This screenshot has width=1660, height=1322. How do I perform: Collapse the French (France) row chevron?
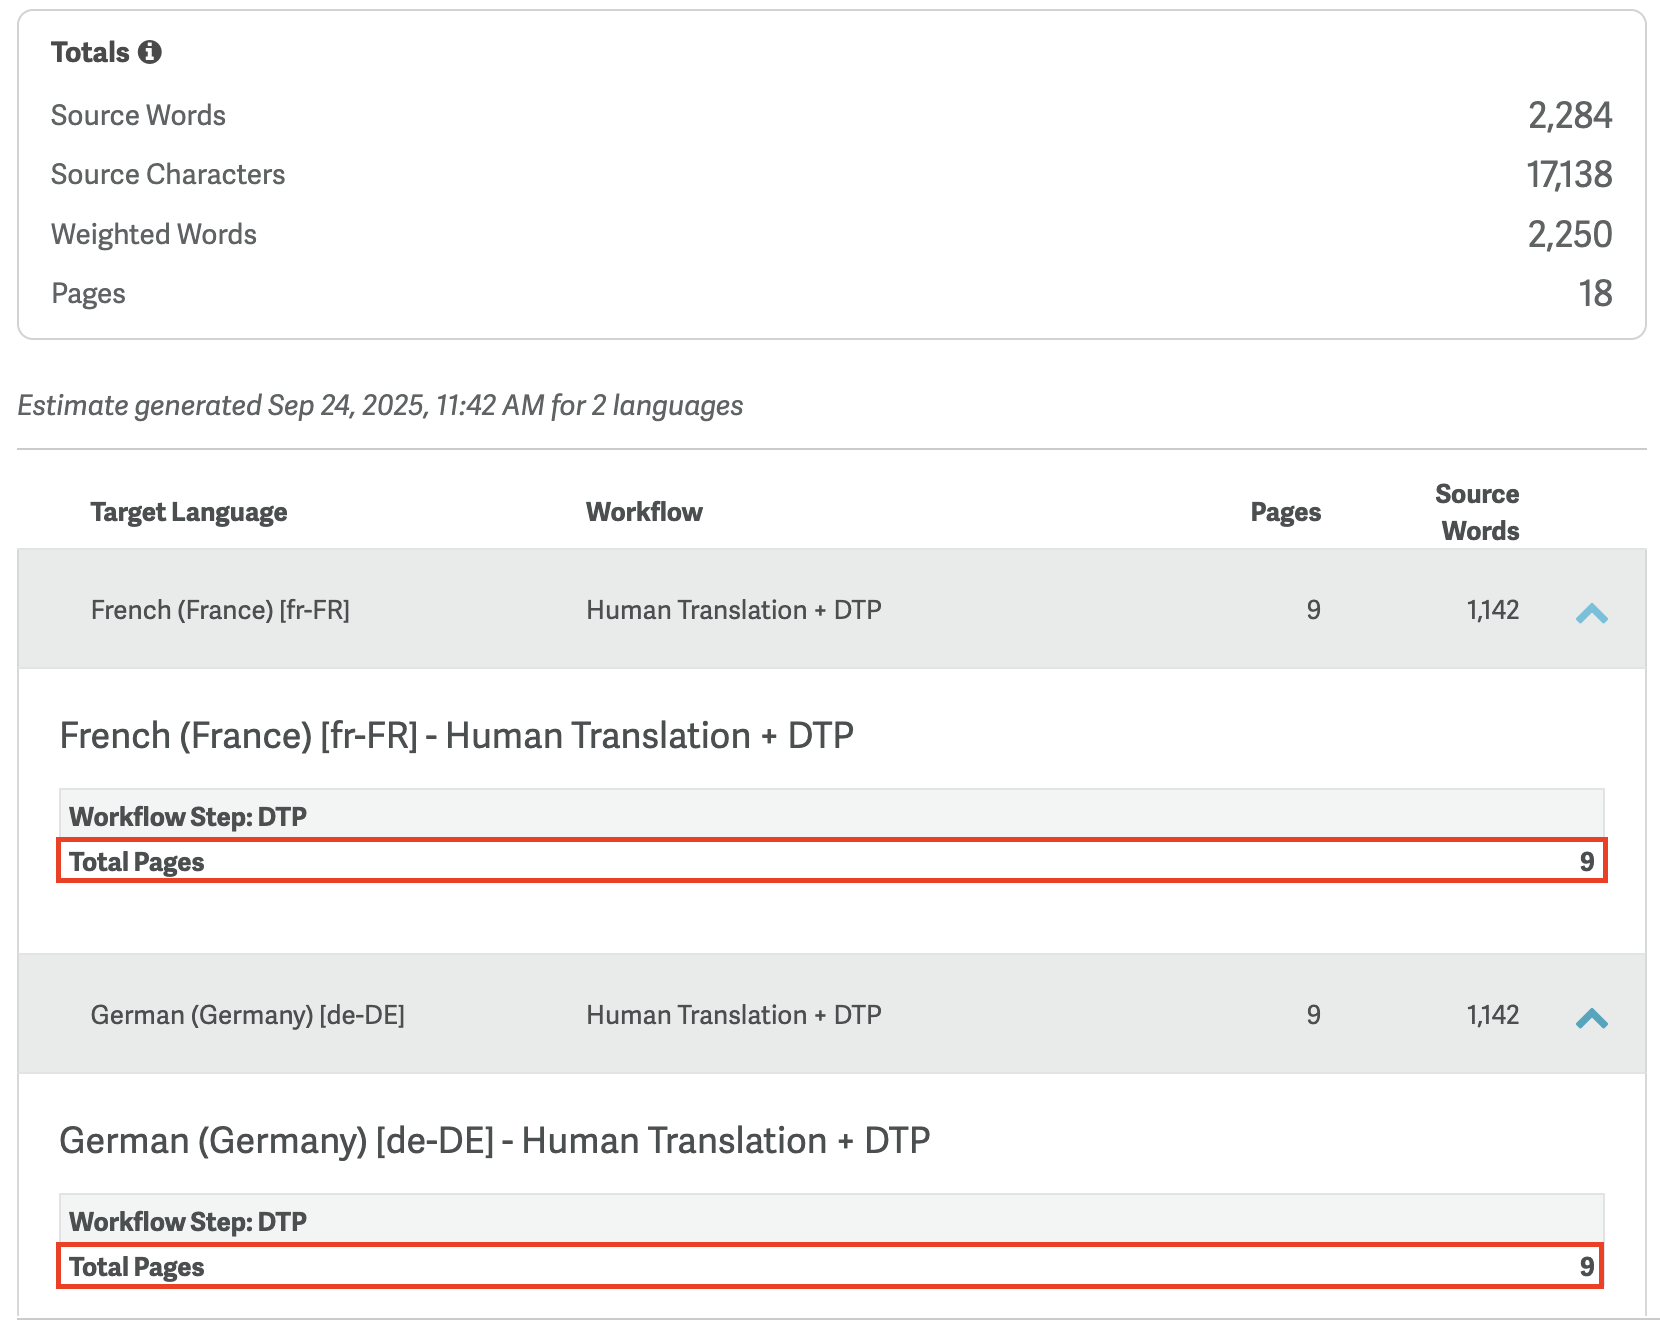point(1591,613)
